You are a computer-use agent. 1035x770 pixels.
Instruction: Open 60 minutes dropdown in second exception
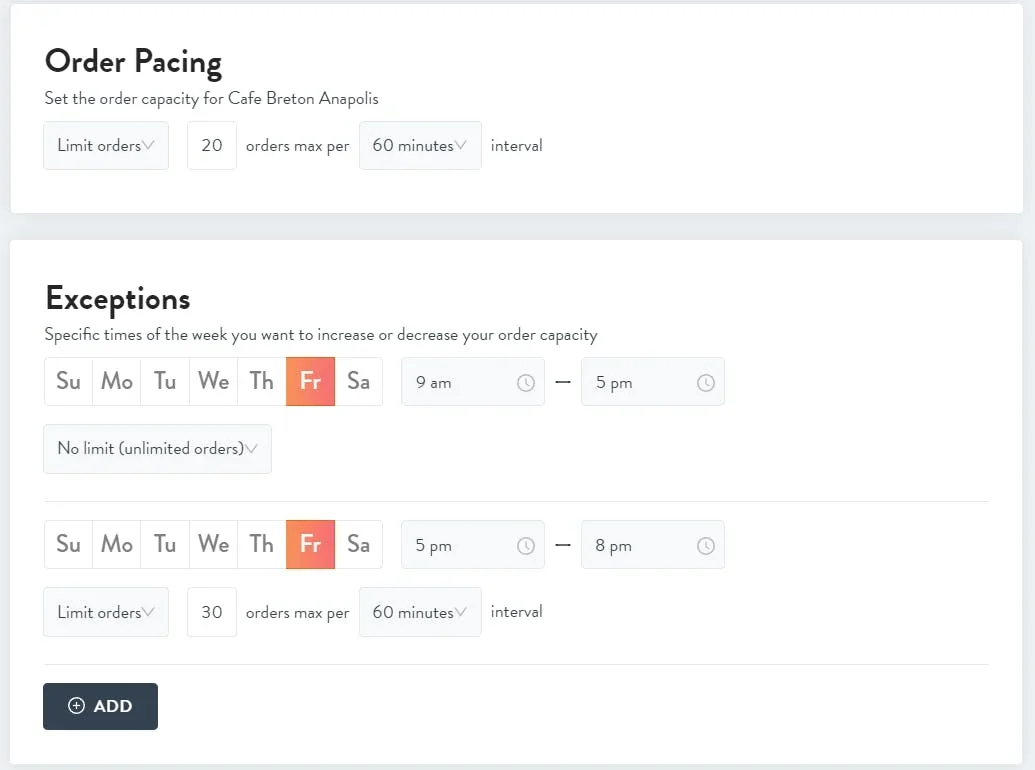[x=420, y=612]
